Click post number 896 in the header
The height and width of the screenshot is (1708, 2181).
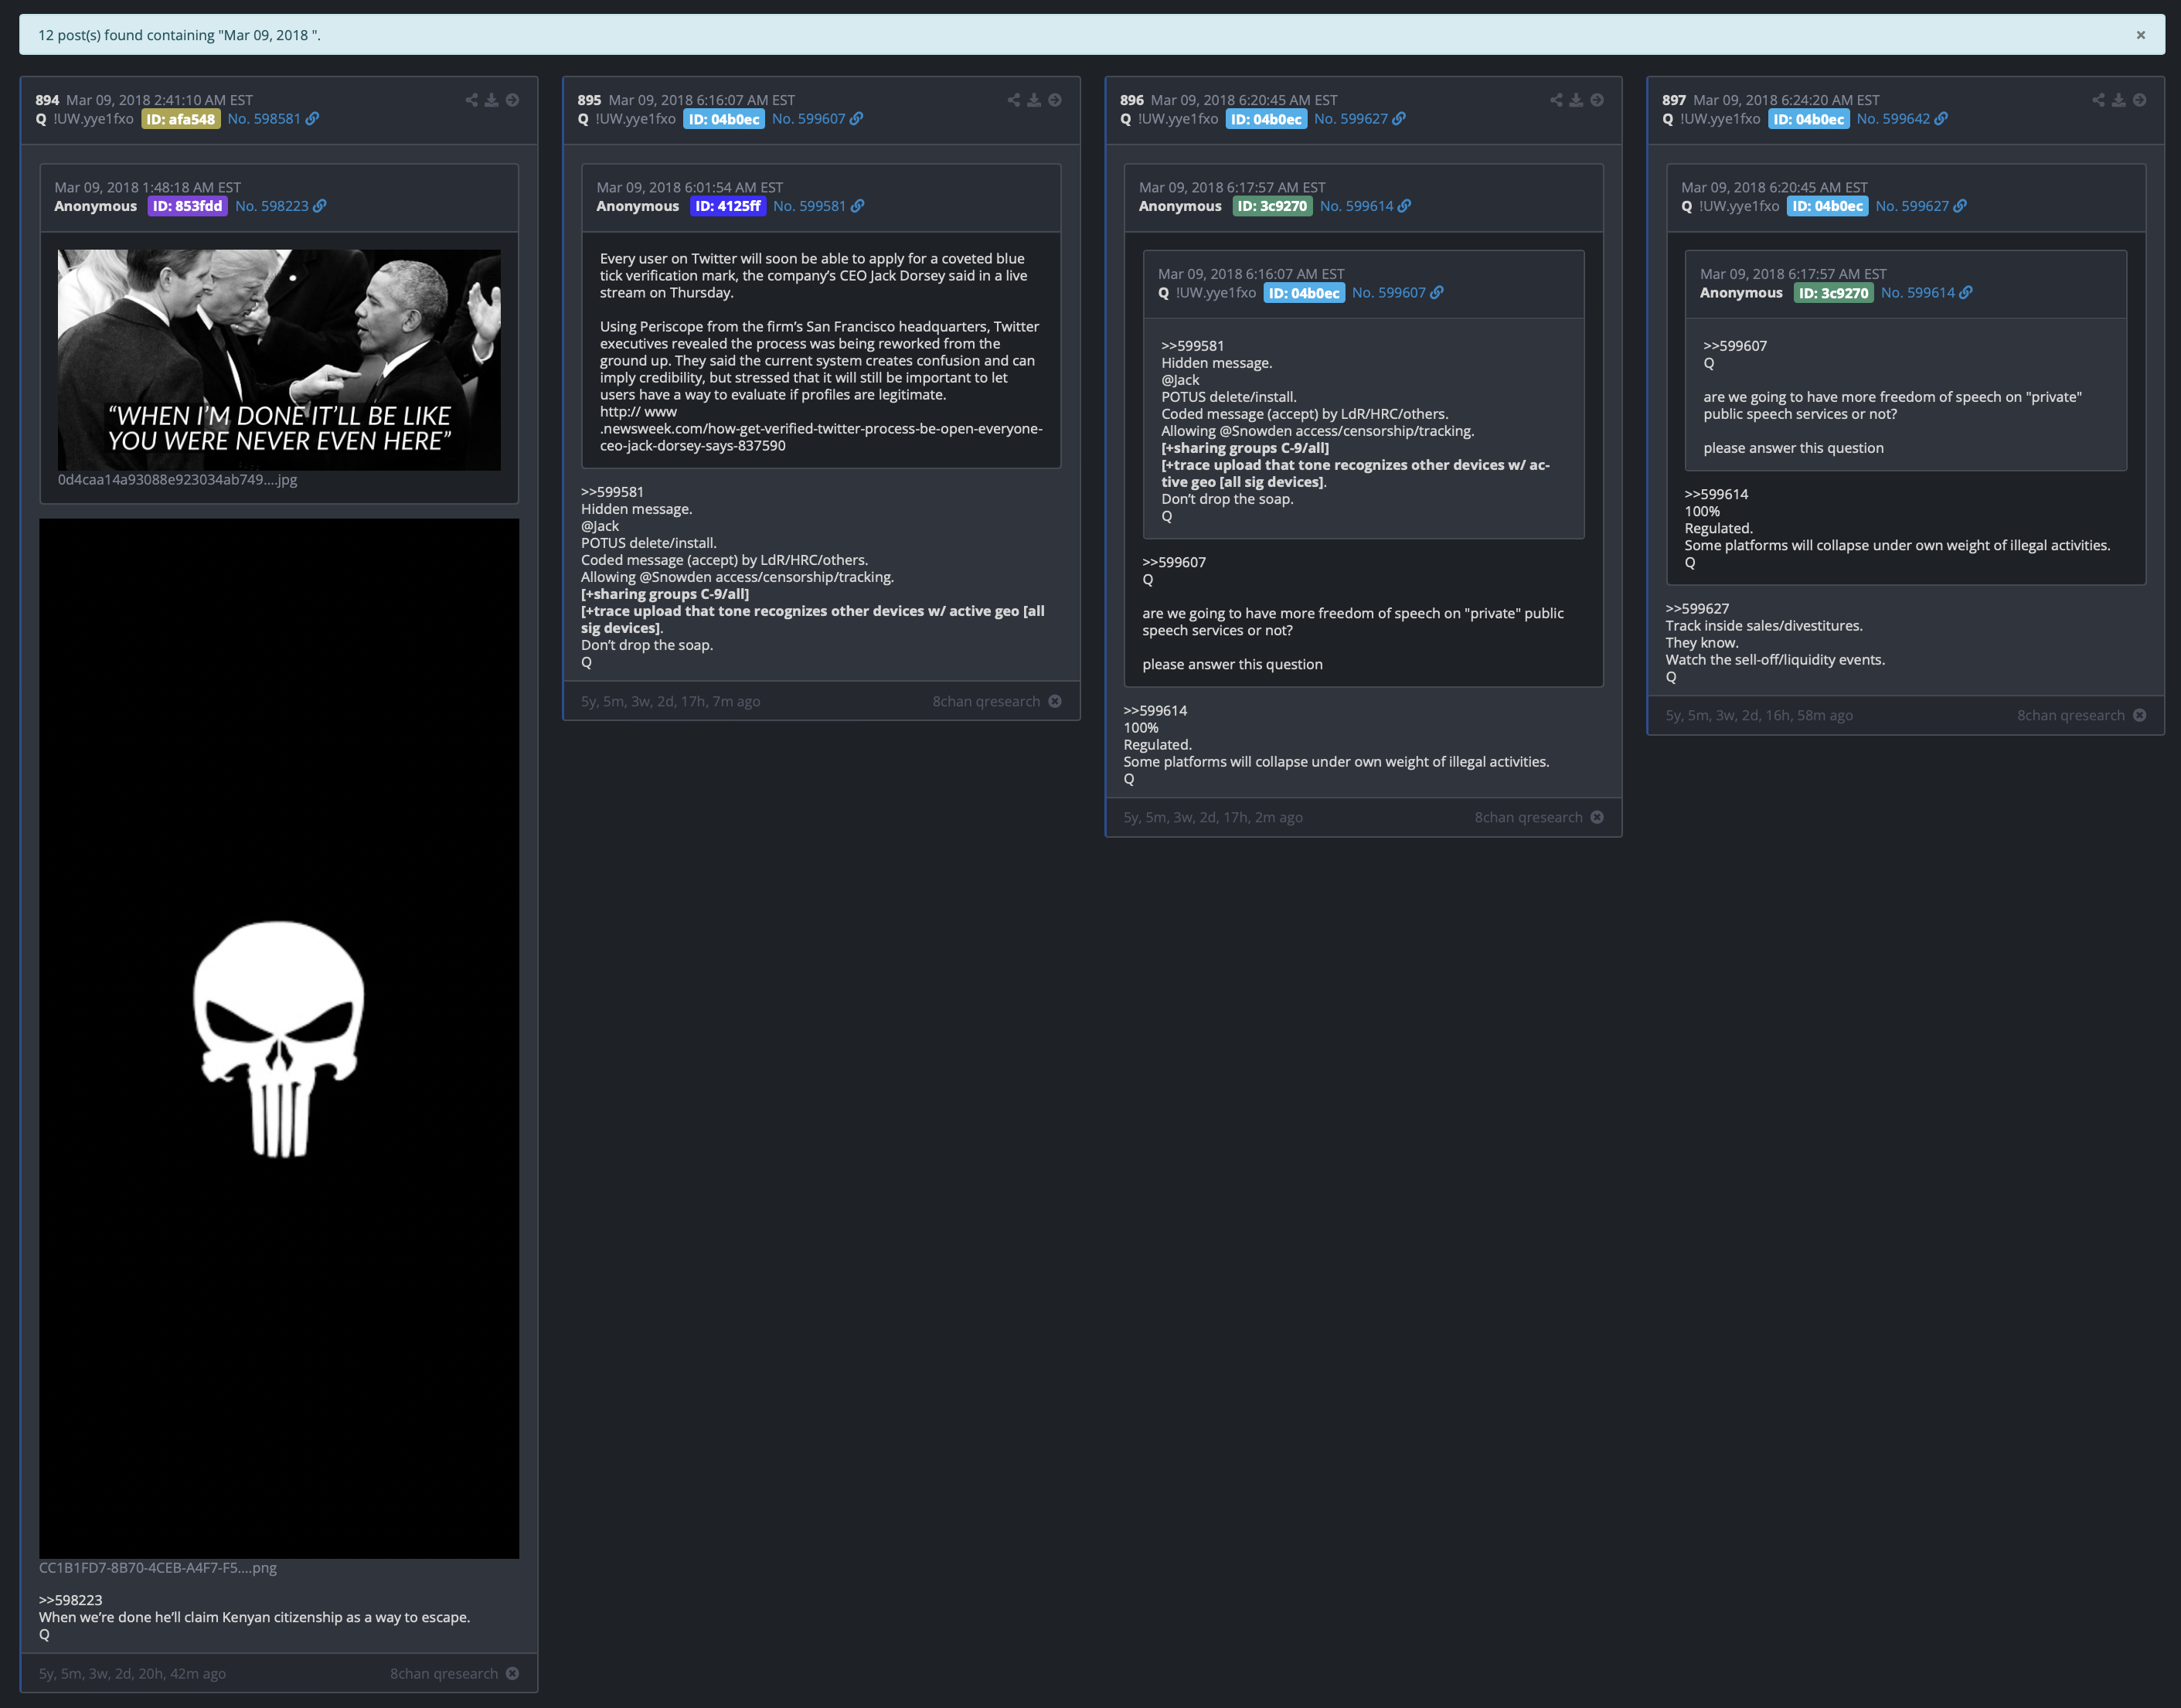[1132, 100]
